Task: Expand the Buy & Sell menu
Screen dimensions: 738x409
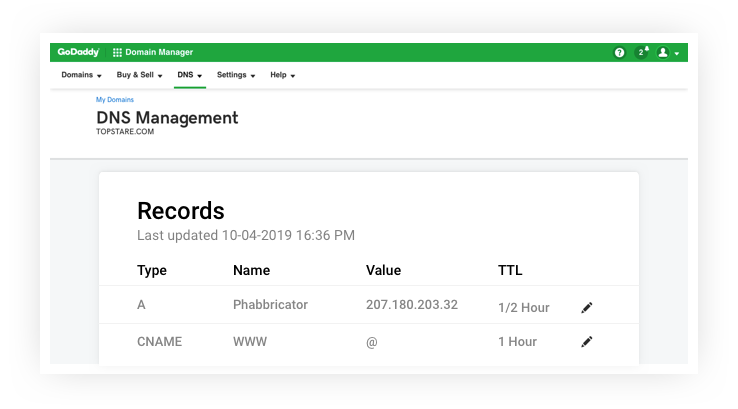Action: (x=139, y=75)
